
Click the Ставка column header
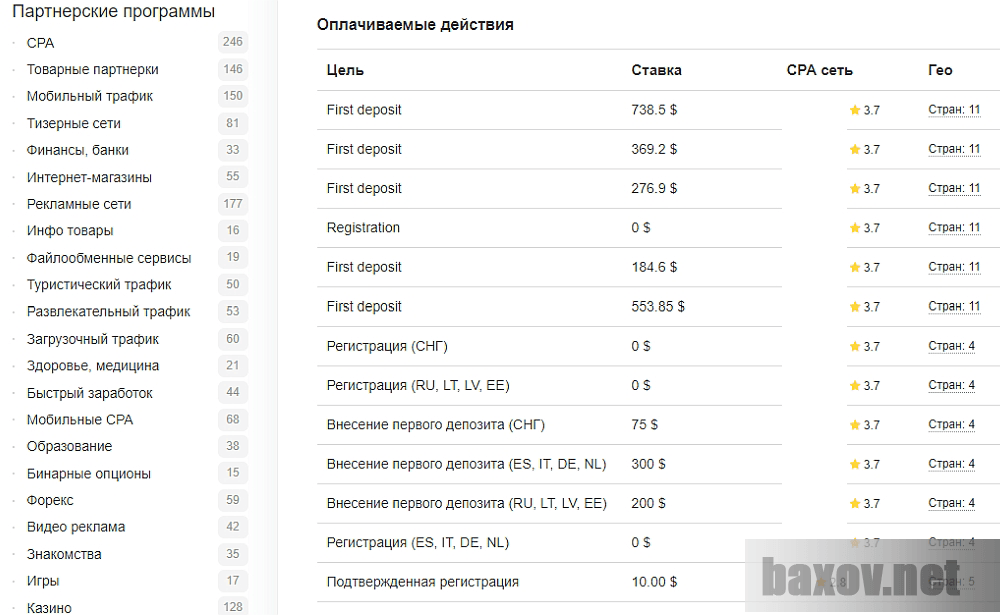coord(656,70)
